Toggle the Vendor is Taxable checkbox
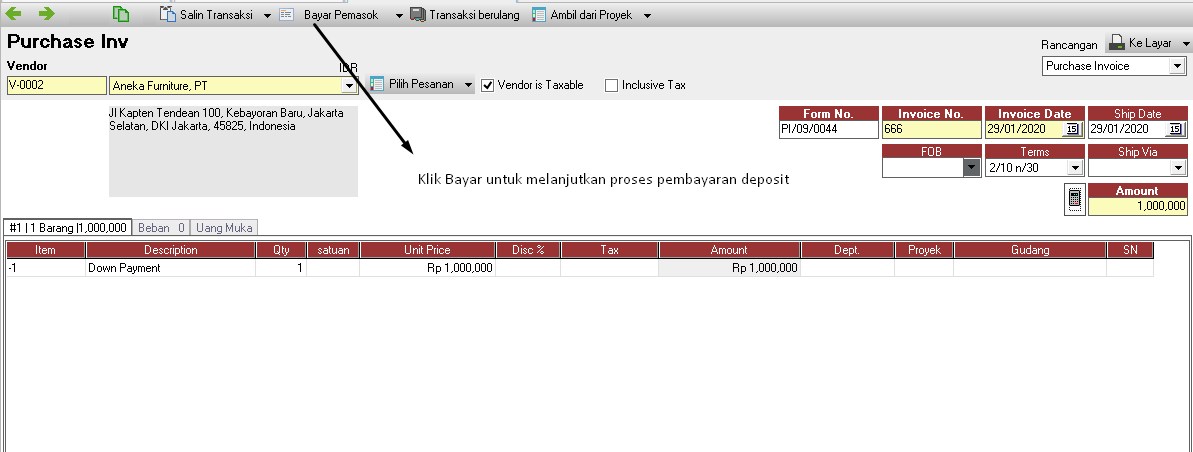The image size is (1193, 452). [x=488, y=86]
